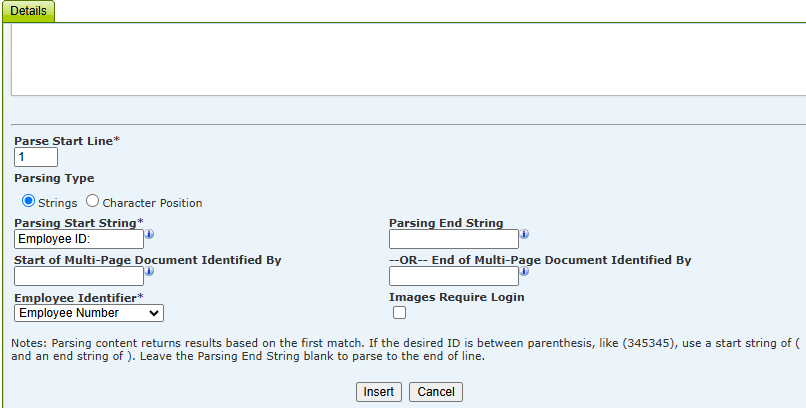
Task: Select the Strings parsing type radio button
Action: coord(29,201)
